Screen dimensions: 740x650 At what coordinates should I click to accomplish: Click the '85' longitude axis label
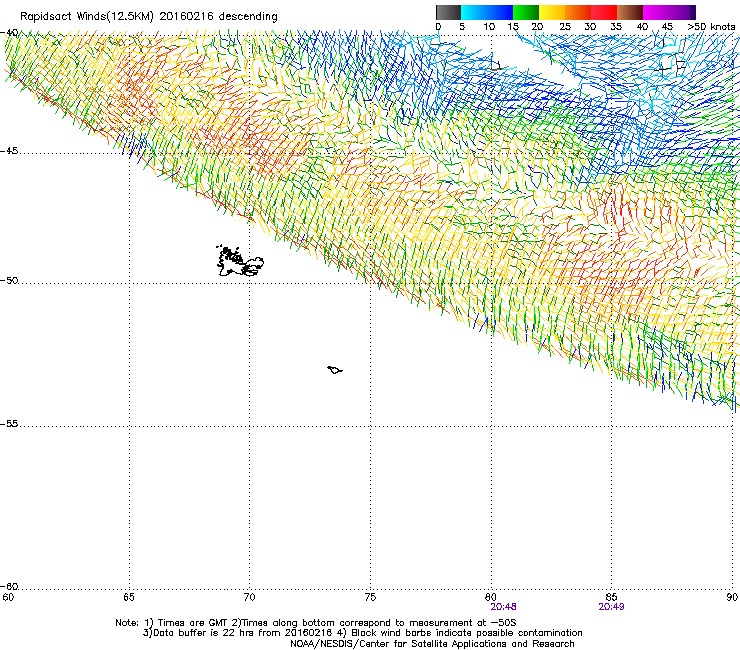(611, 597)
